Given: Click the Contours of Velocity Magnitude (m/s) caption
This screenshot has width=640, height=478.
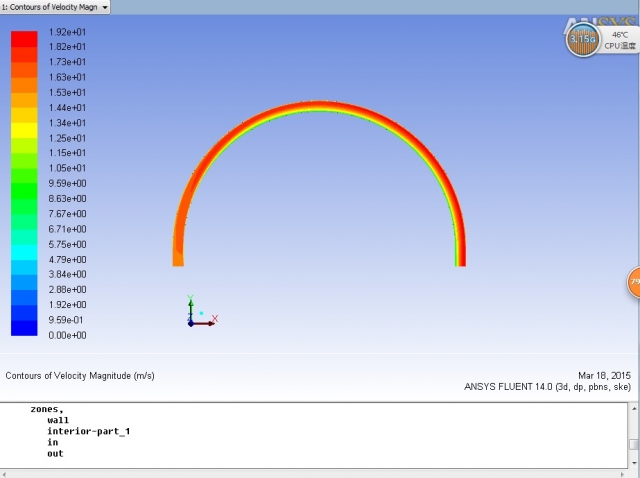Looking at the screenshot, I should click(x=80, y=376).
